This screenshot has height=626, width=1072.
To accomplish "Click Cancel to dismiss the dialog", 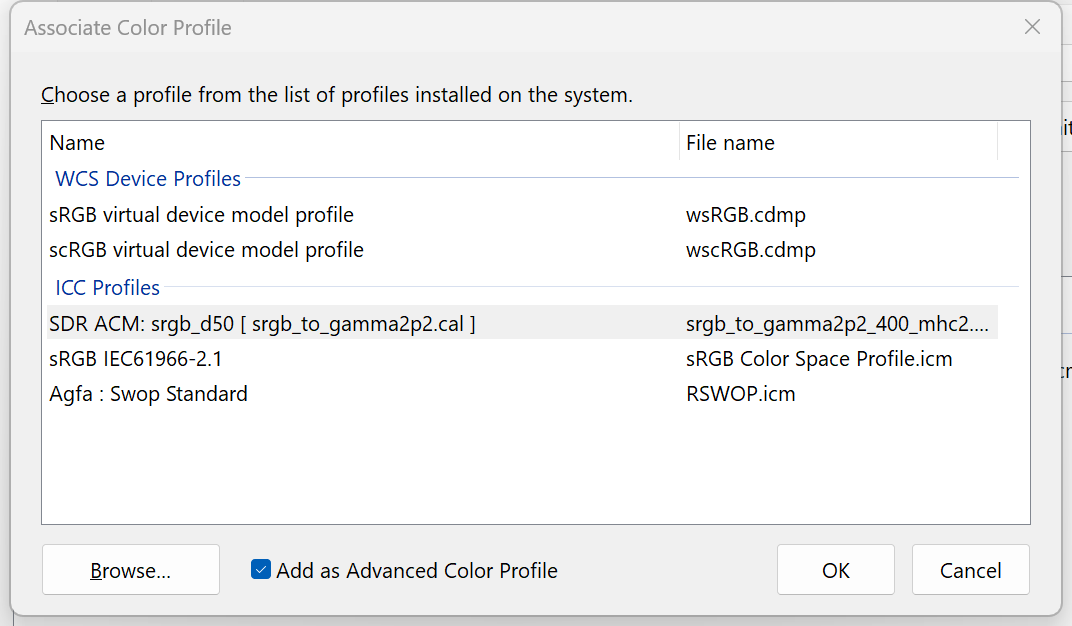I will pyautogui.click(x=970, y=570).
